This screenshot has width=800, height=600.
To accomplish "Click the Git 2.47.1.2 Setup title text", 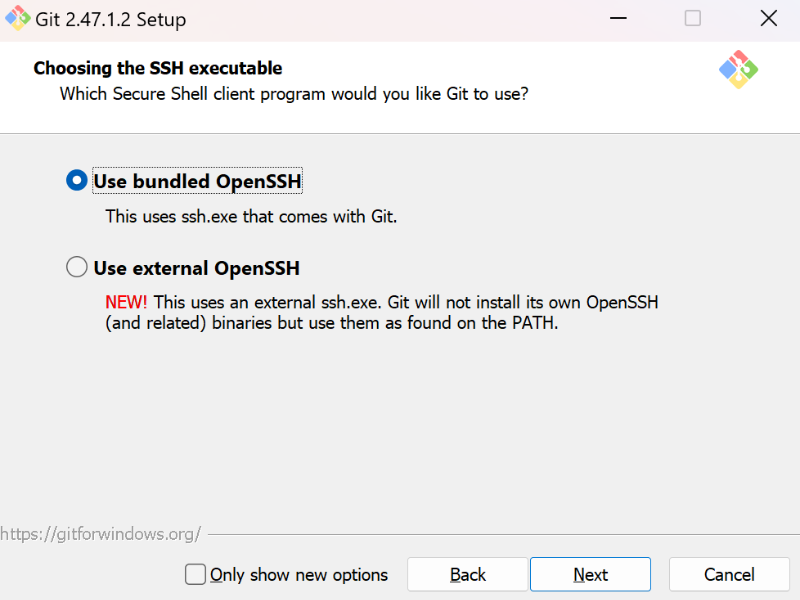I will click(100, 18).
